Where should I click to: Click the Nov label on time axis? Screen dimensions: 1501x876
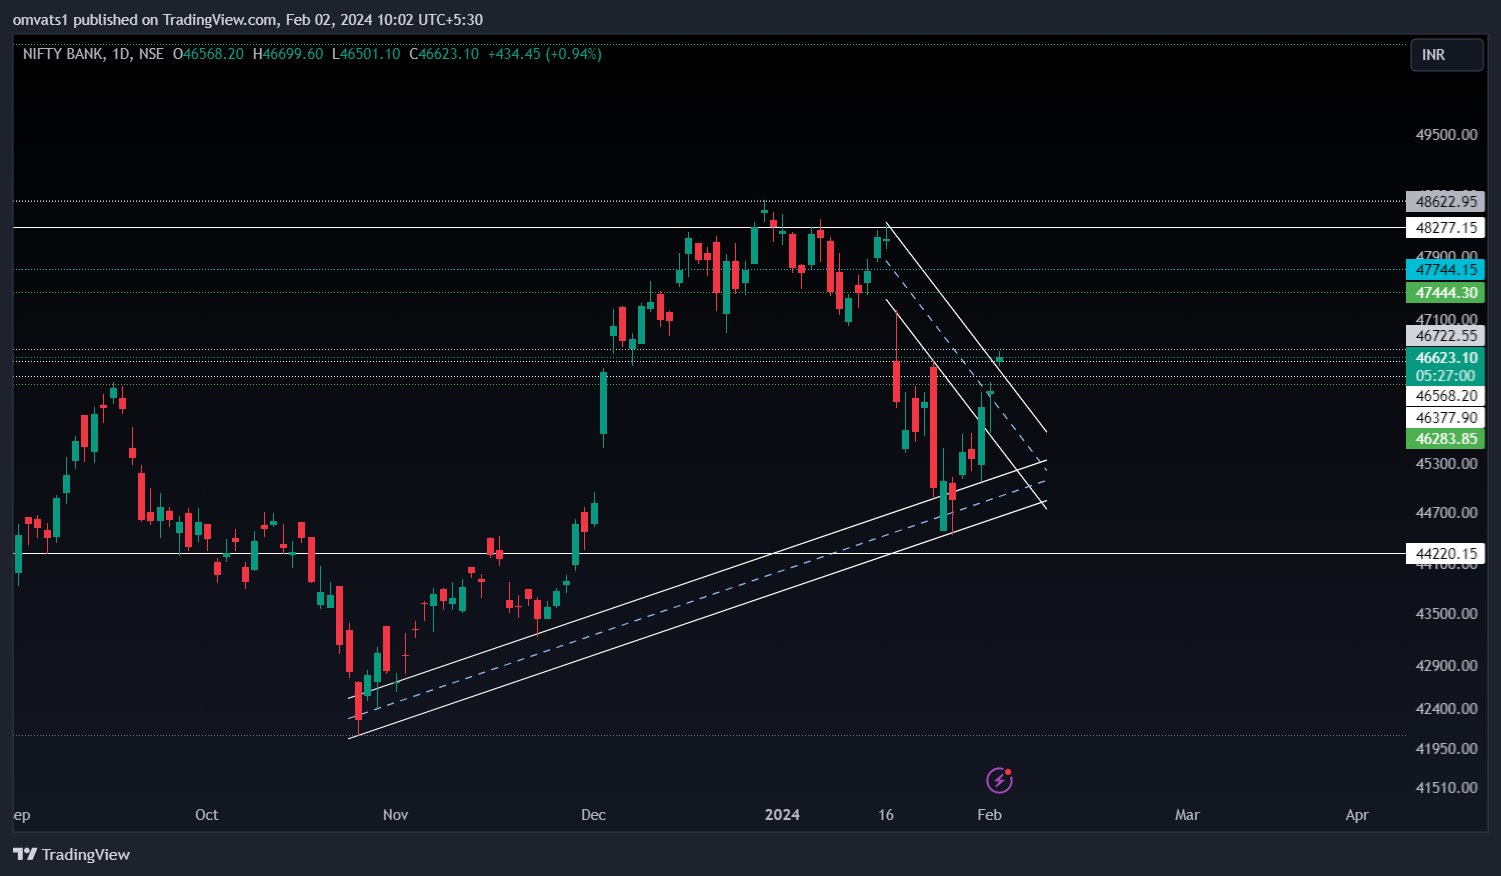395,815
